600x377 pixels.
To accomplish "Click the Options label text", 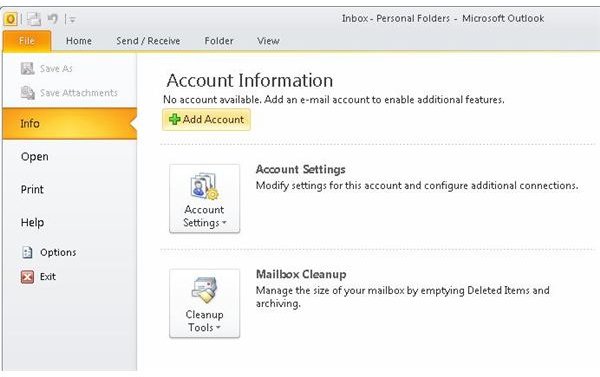I will click(x=58, y=252).
